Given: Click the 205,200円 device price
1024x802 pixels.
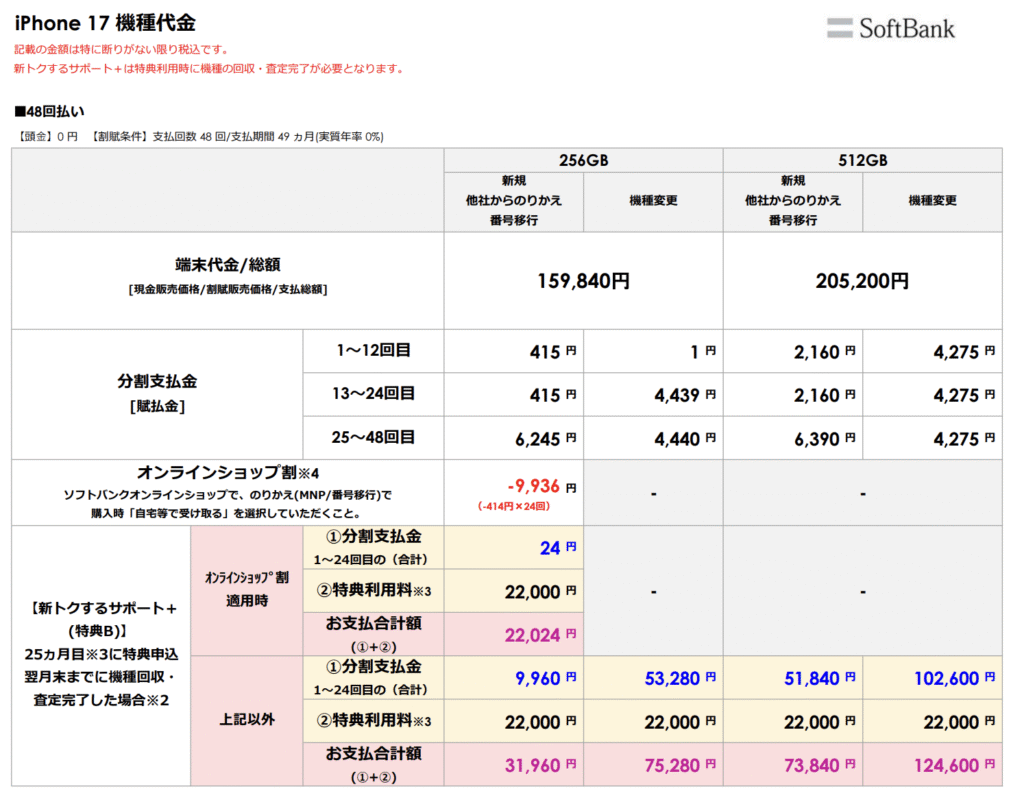Looking at the screenshot, I should coord(862,281).
